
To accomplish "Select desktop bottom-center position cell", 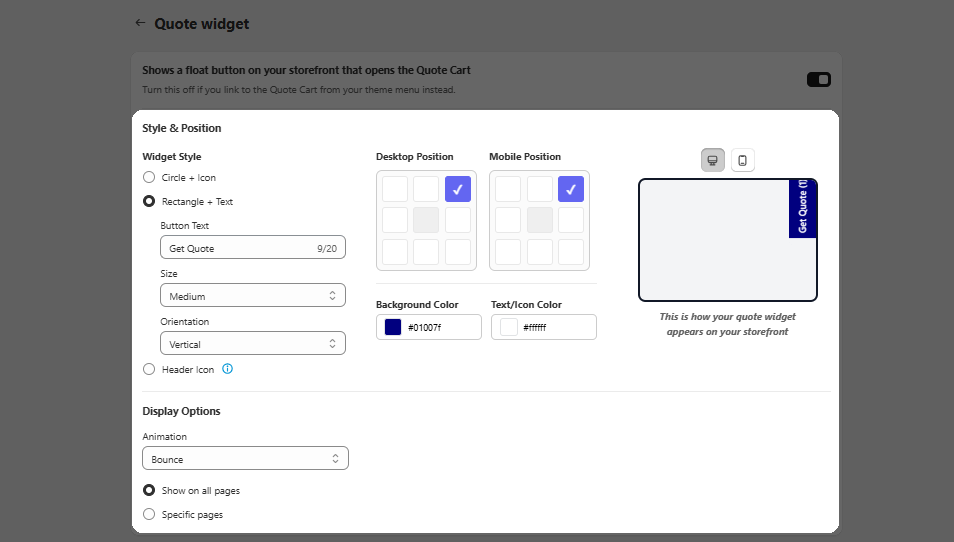I will click(426, 252).
